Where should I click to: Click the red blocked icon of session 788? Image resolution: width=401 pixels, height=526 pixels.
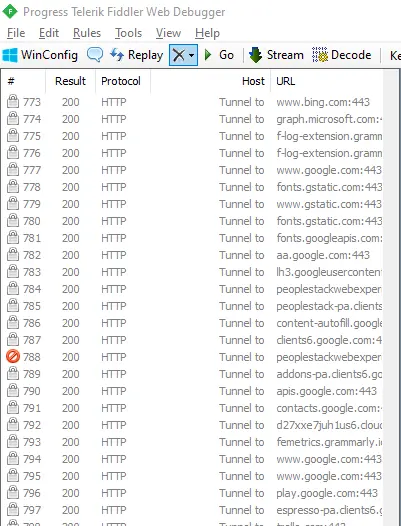click(13, 357)
